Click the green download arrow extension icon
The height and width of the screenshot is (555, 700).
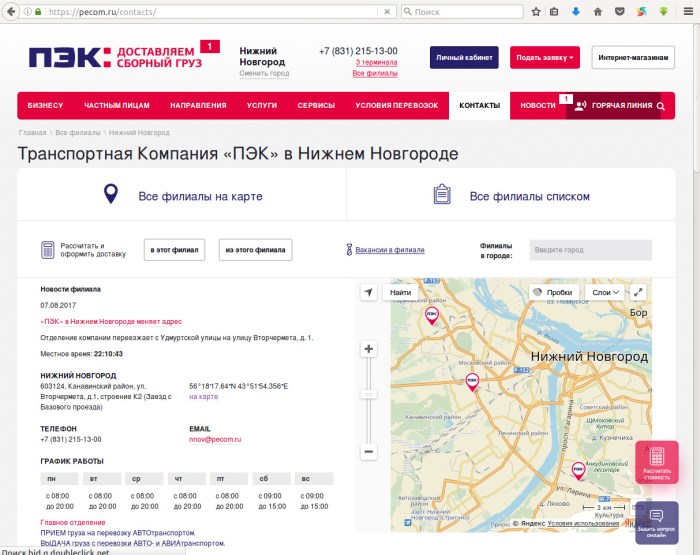pyautogui.click(x=663, y=12)
